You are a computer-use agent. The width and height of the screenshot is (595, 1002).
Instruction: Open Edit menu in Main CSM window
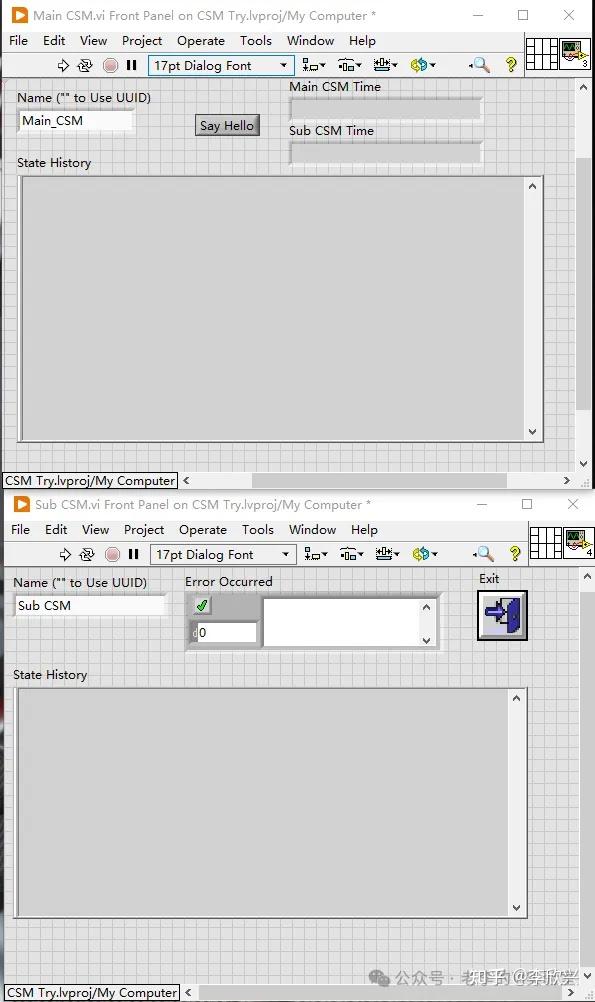pyautogui.click(x=54, y=40)
